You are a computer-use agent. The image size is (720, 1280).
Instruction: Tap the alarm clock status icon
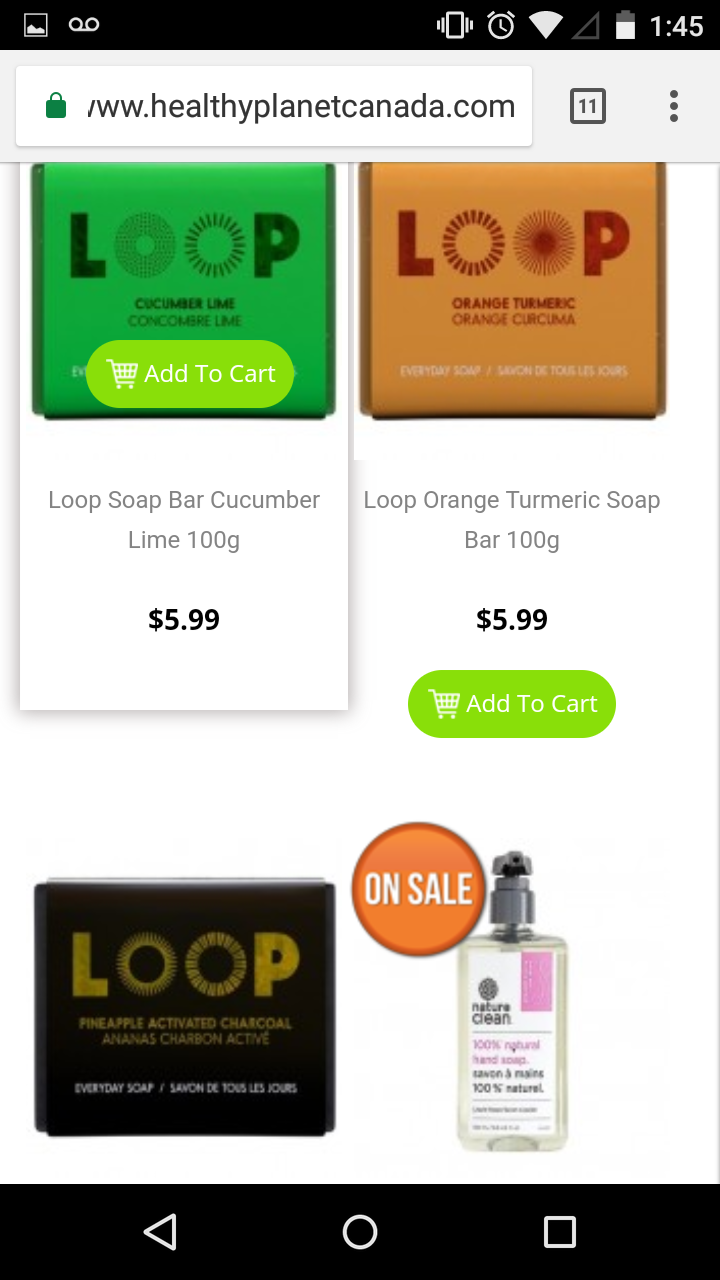click(500, 25)
